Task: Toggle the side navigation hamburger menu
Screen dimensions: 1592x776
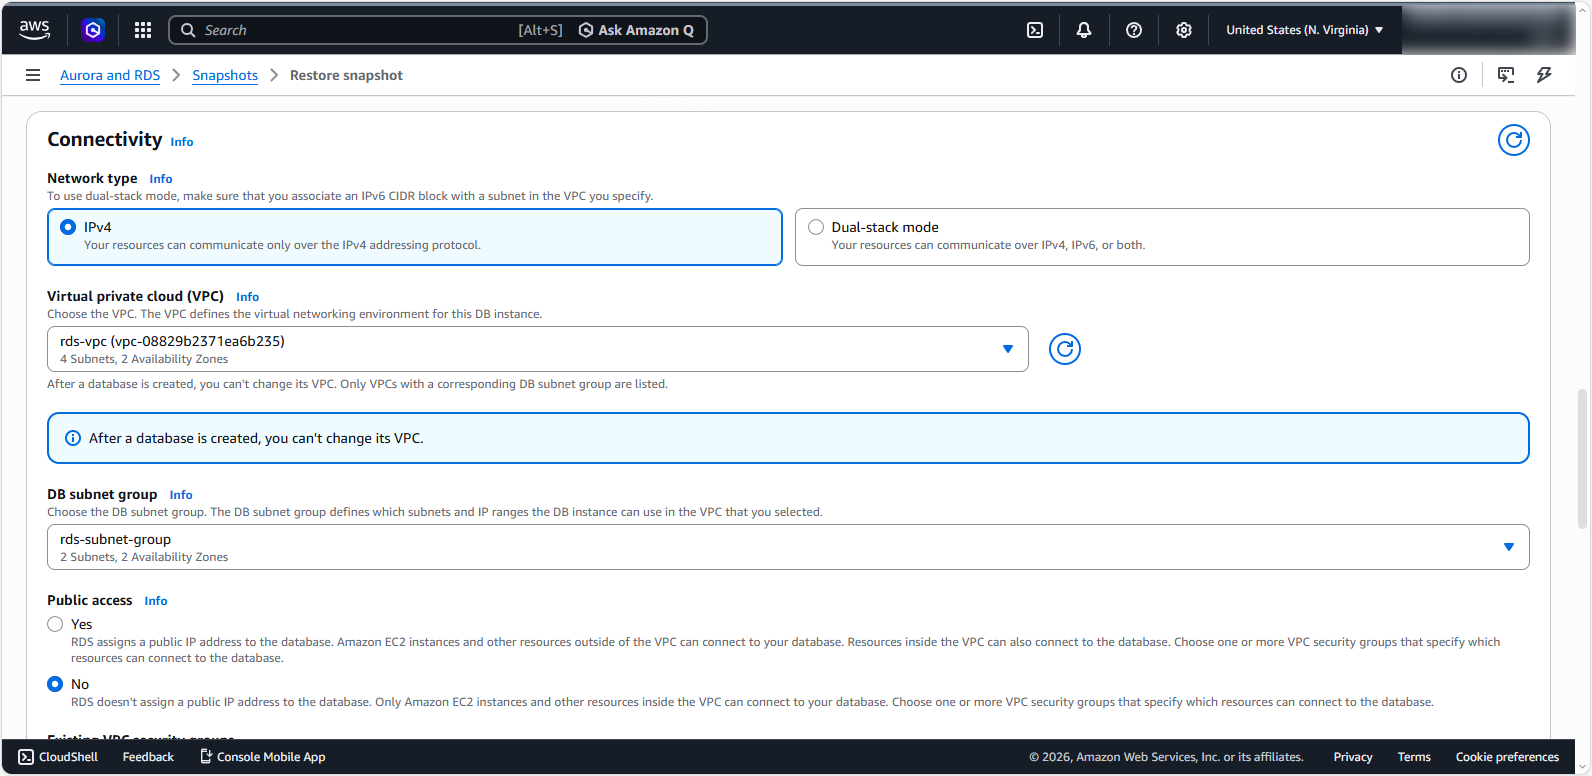Action: point(33,75)
